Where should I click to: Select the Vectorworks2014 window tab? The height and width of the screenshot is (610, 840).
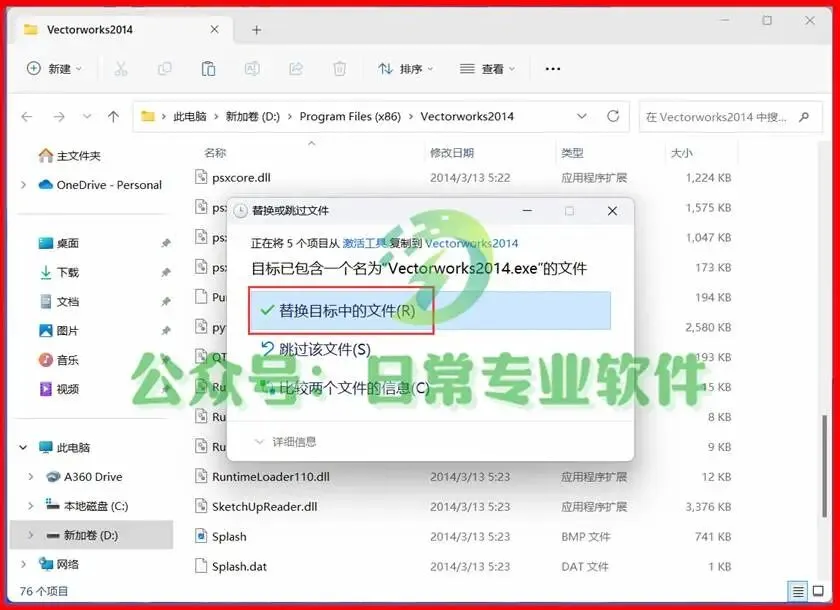point(123,29)
